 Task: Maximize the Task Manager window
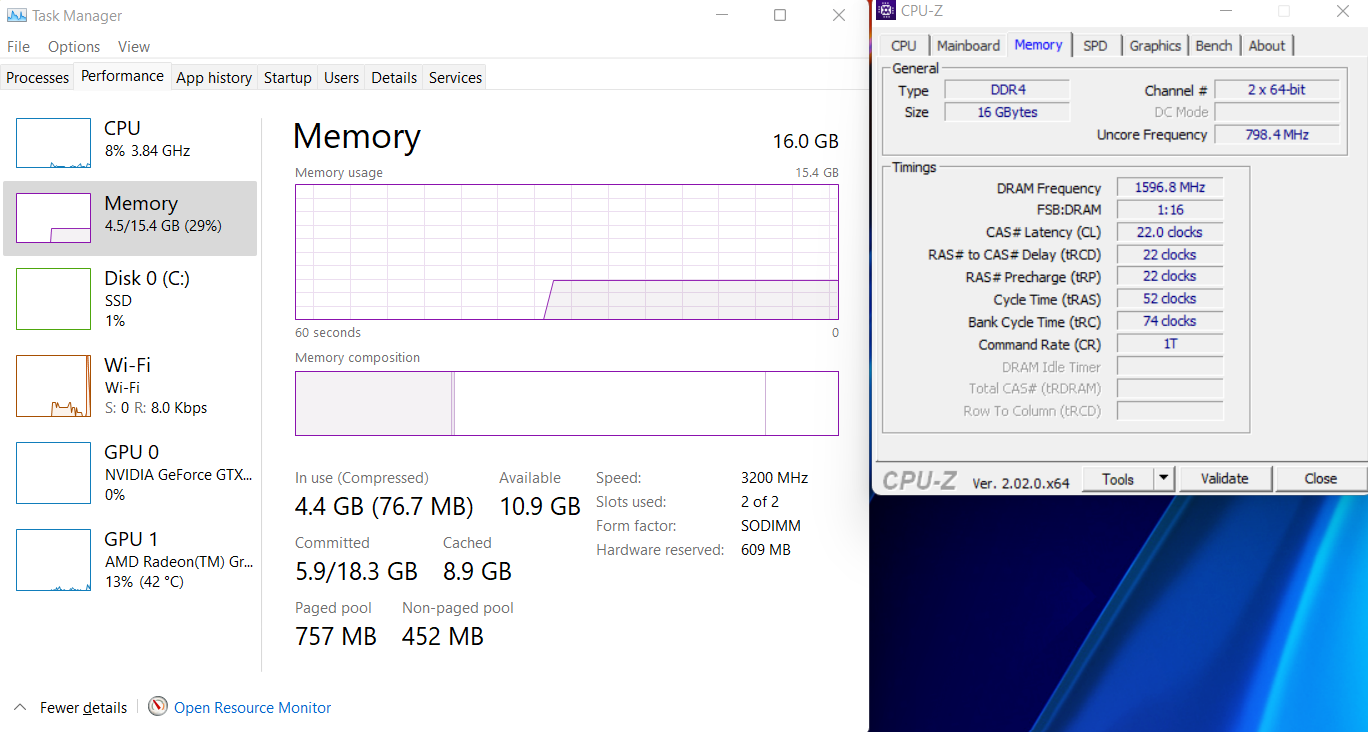point(780,15)
